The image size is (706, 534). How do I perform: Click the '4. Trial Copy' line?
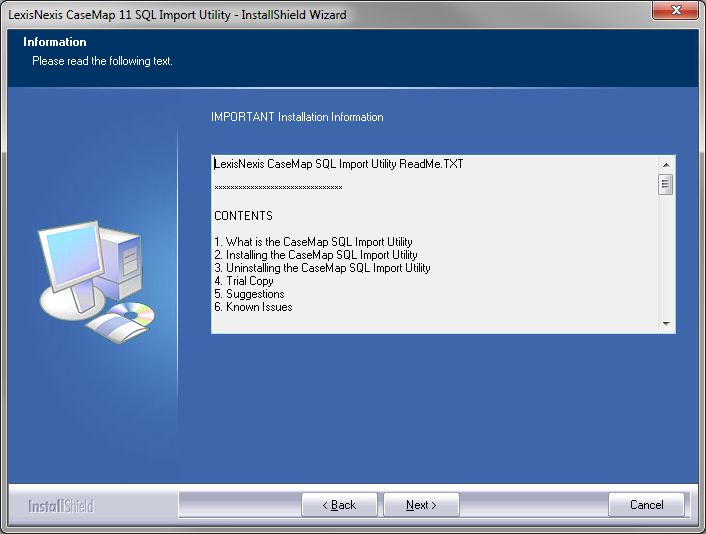point(244,281)
